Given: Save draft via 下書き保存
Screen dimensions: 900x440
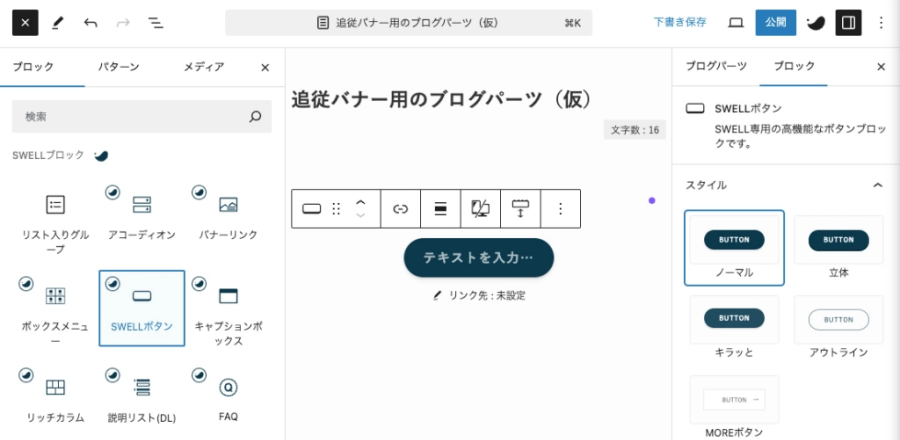Looking at the screenshot, I should (x=680, y=22).
